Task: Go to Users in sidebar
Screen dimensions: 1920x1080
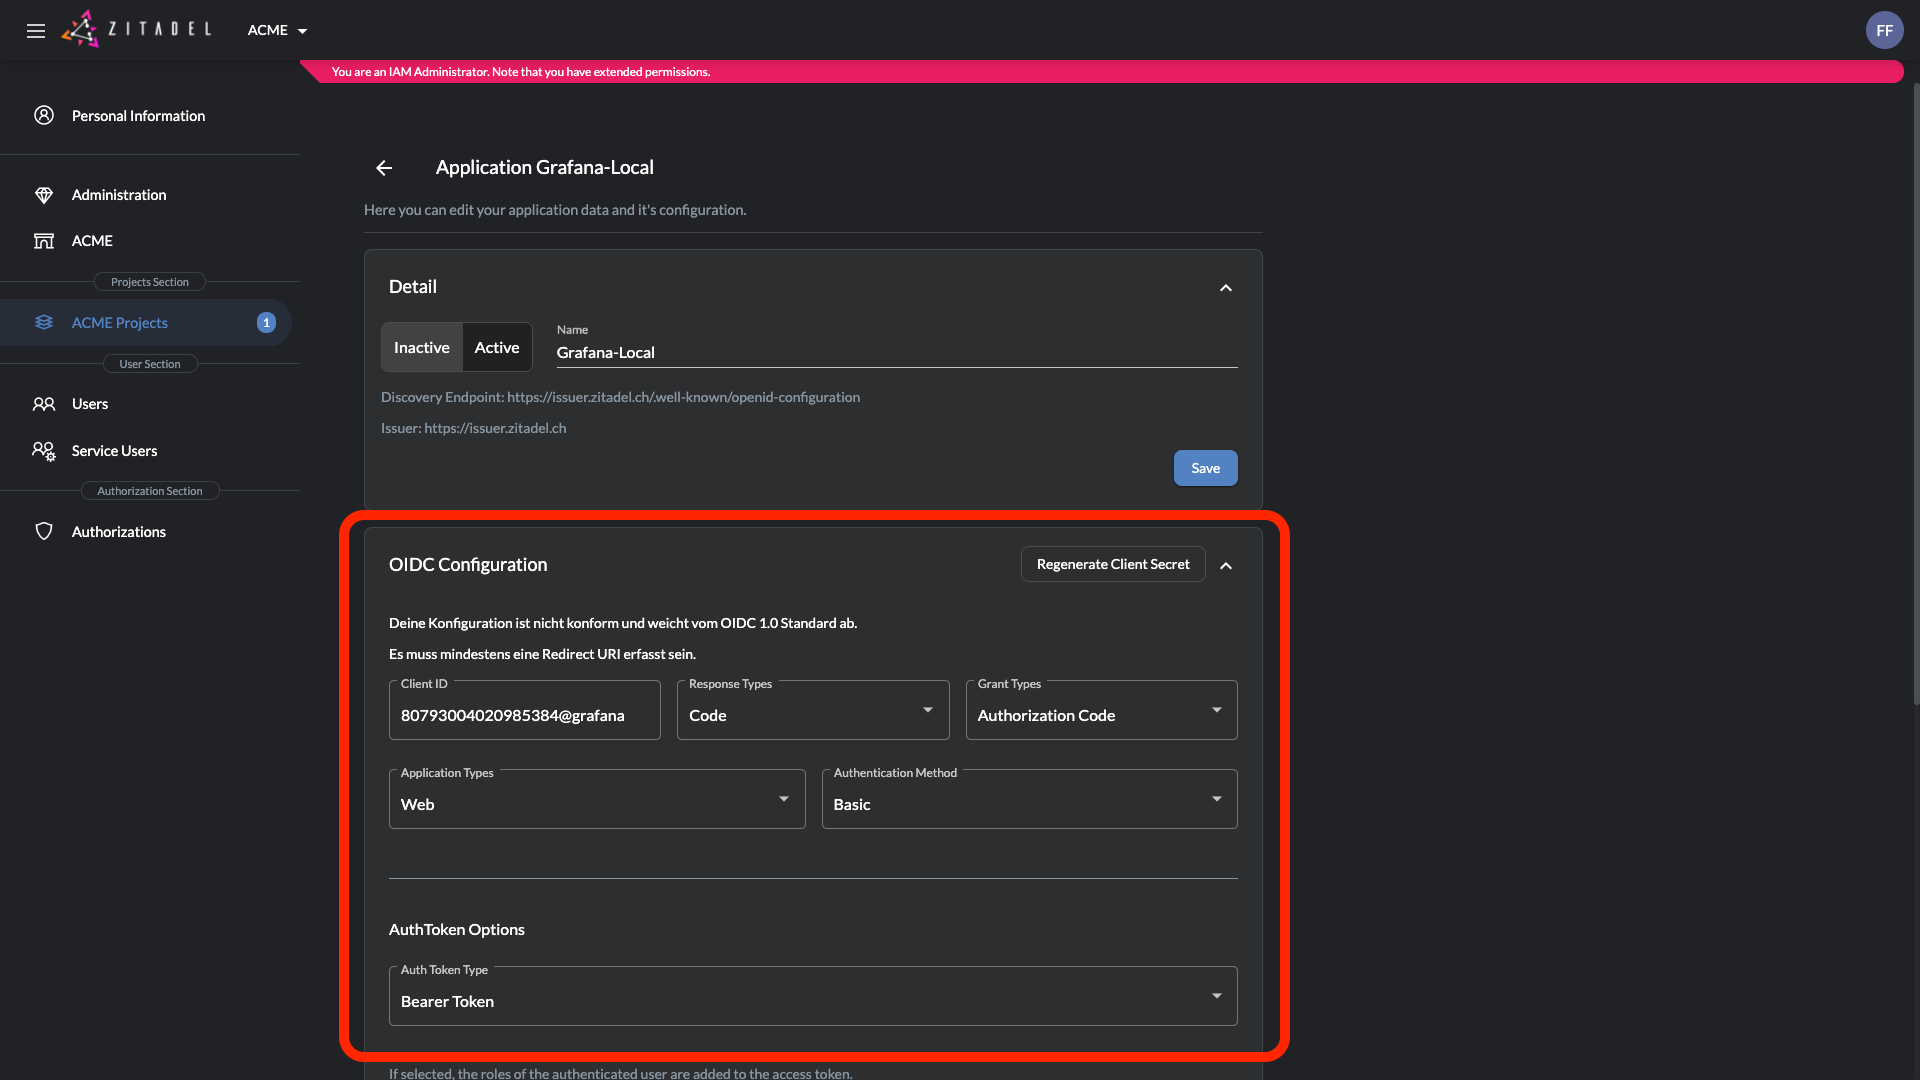Action: point(90,404)
